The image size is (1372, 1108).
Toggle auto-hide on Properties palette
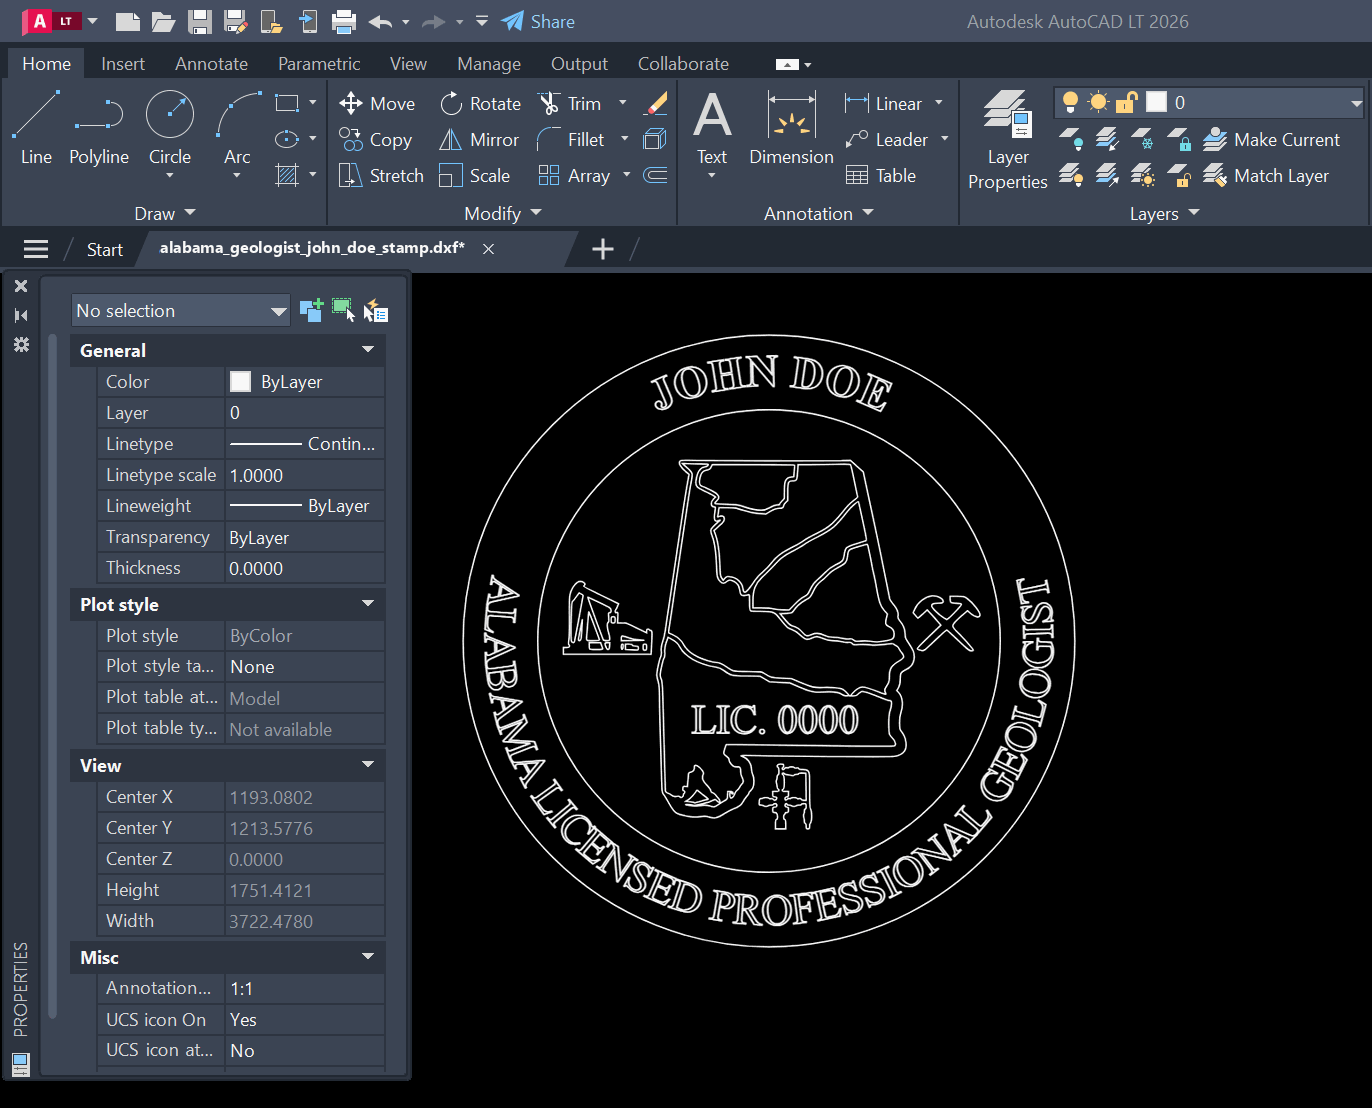[21, 315]
